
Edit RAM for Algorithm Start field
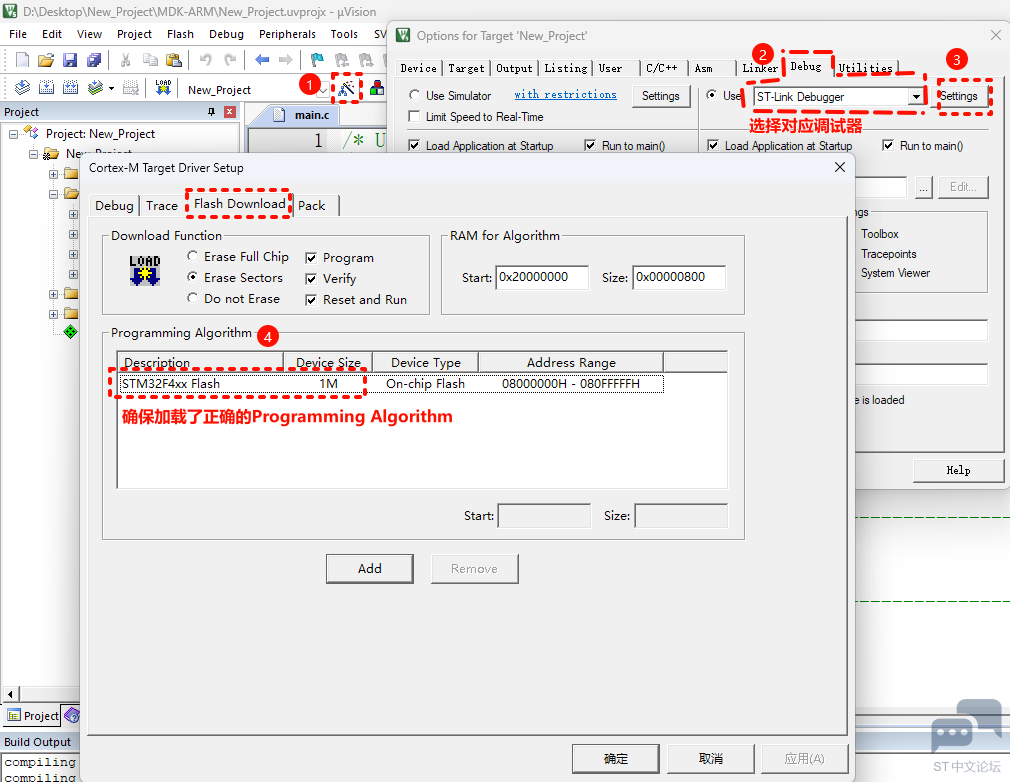tap(542, 277)
